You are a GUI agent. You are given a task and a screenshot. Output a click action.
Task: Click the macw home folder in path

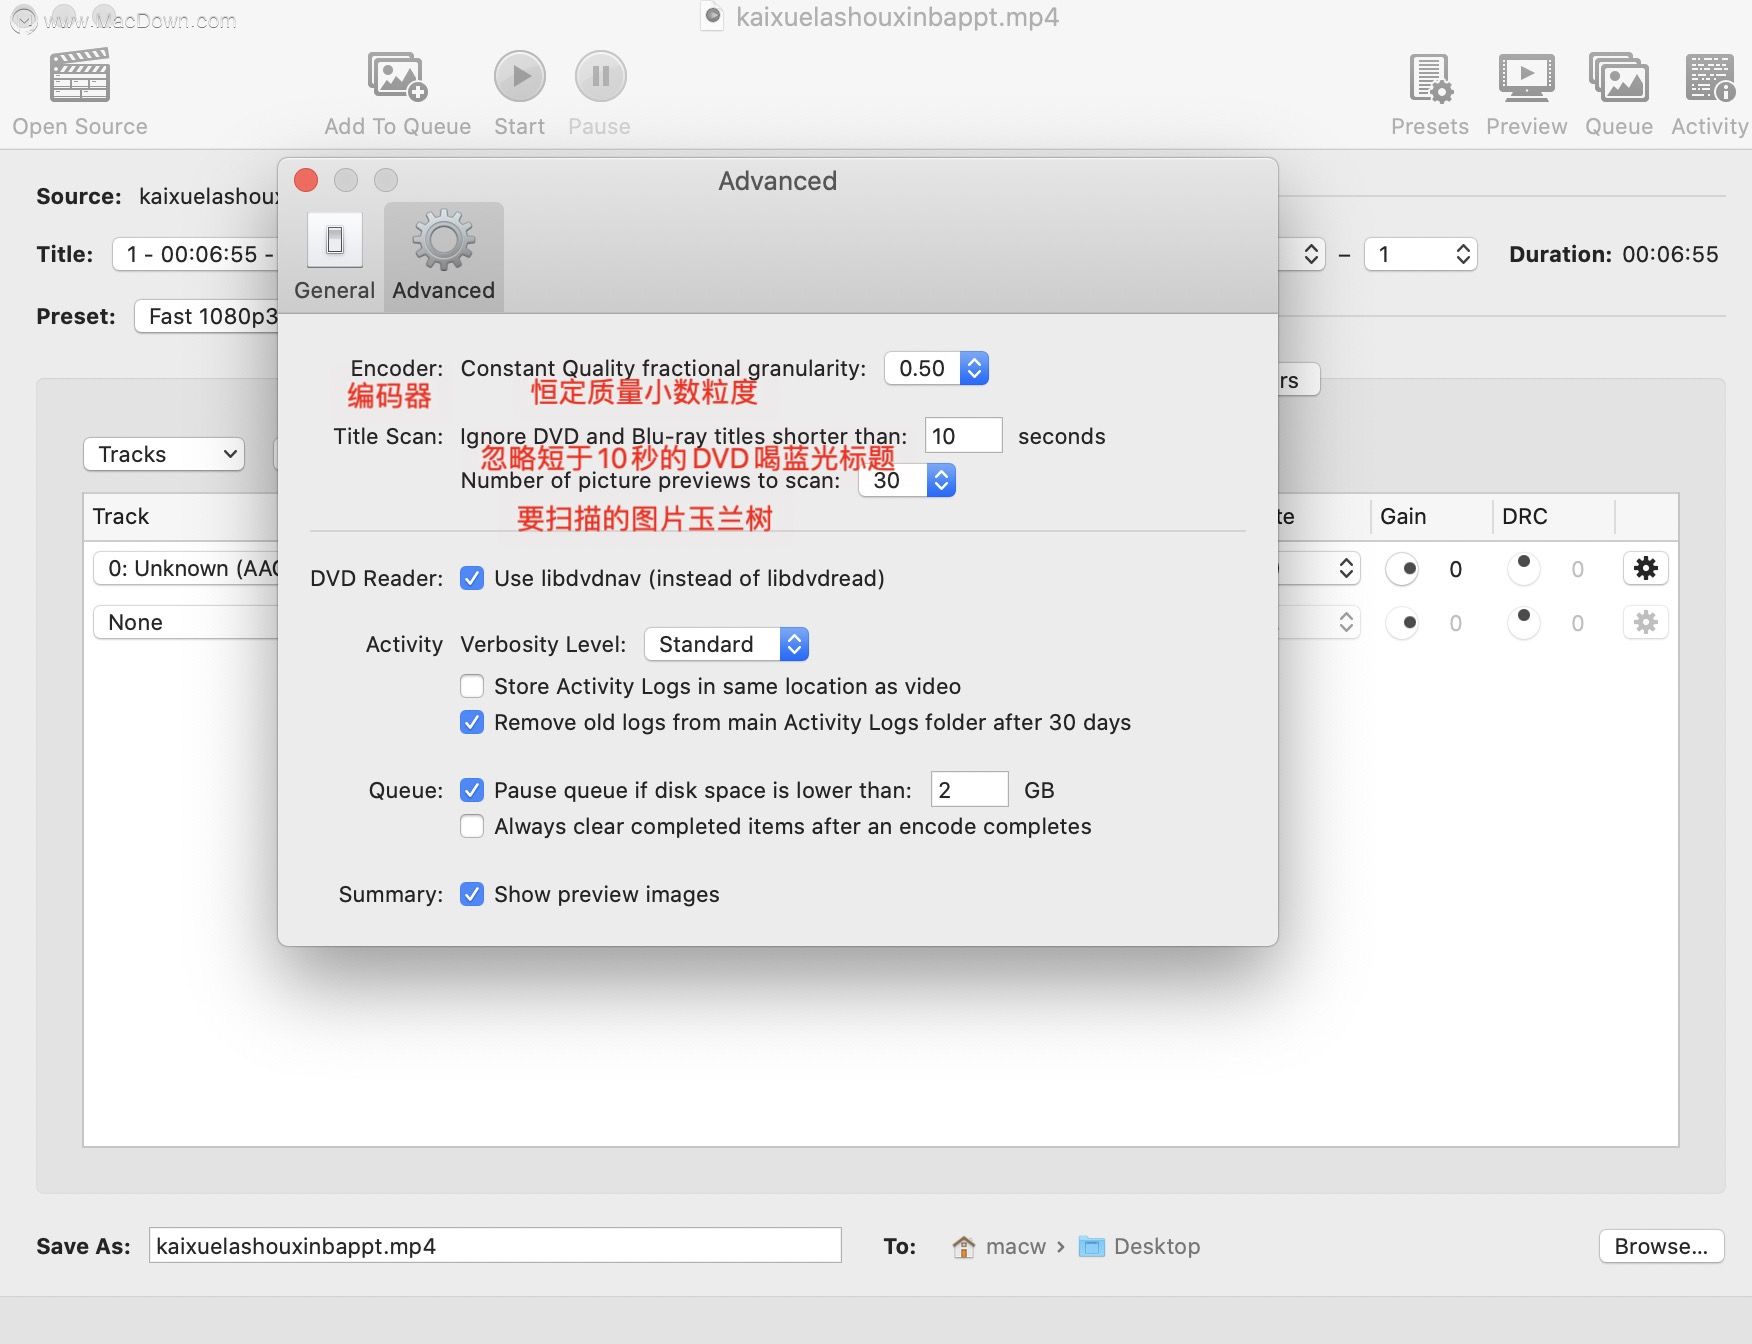[999, 1246]
